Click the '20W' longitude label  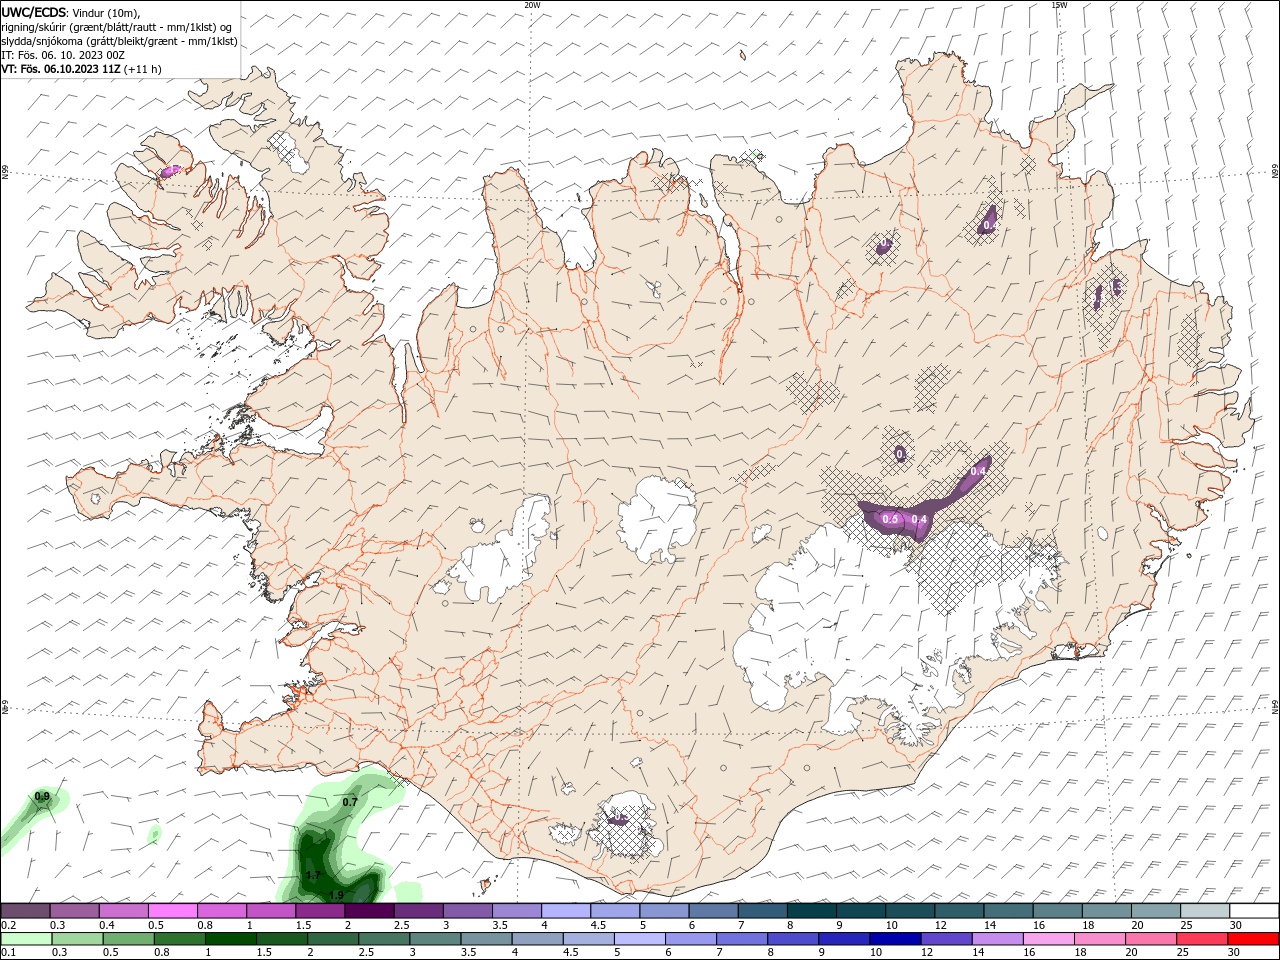click(x=532, y=5)
